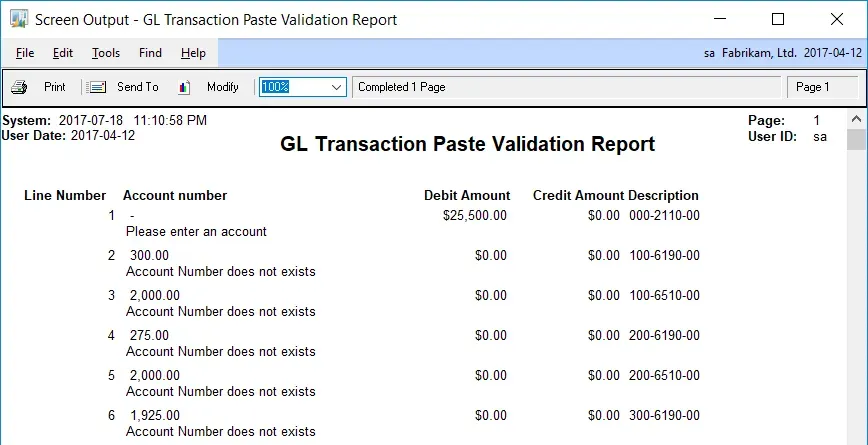Click the Send To envelope icon
Image resolution: width=868 pixels, height=445 pixels.
tap(97, 87)
